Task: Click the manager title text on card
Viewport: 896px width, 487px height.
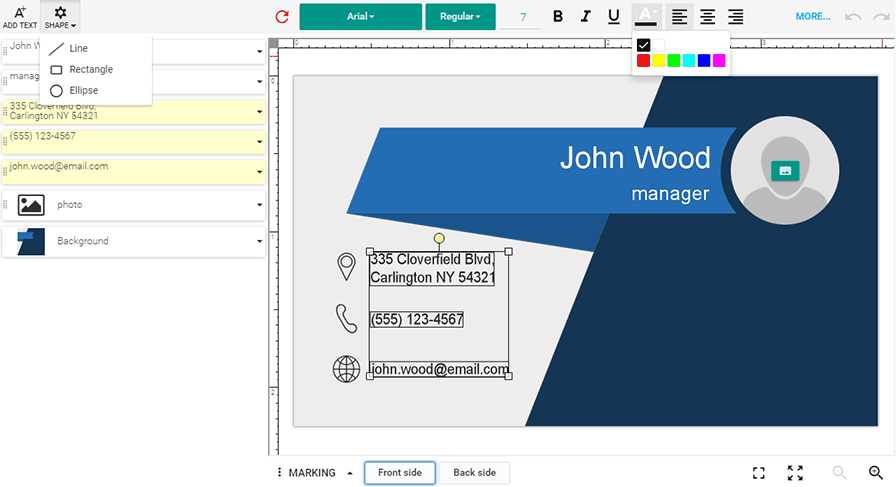Action: [670, 194]
